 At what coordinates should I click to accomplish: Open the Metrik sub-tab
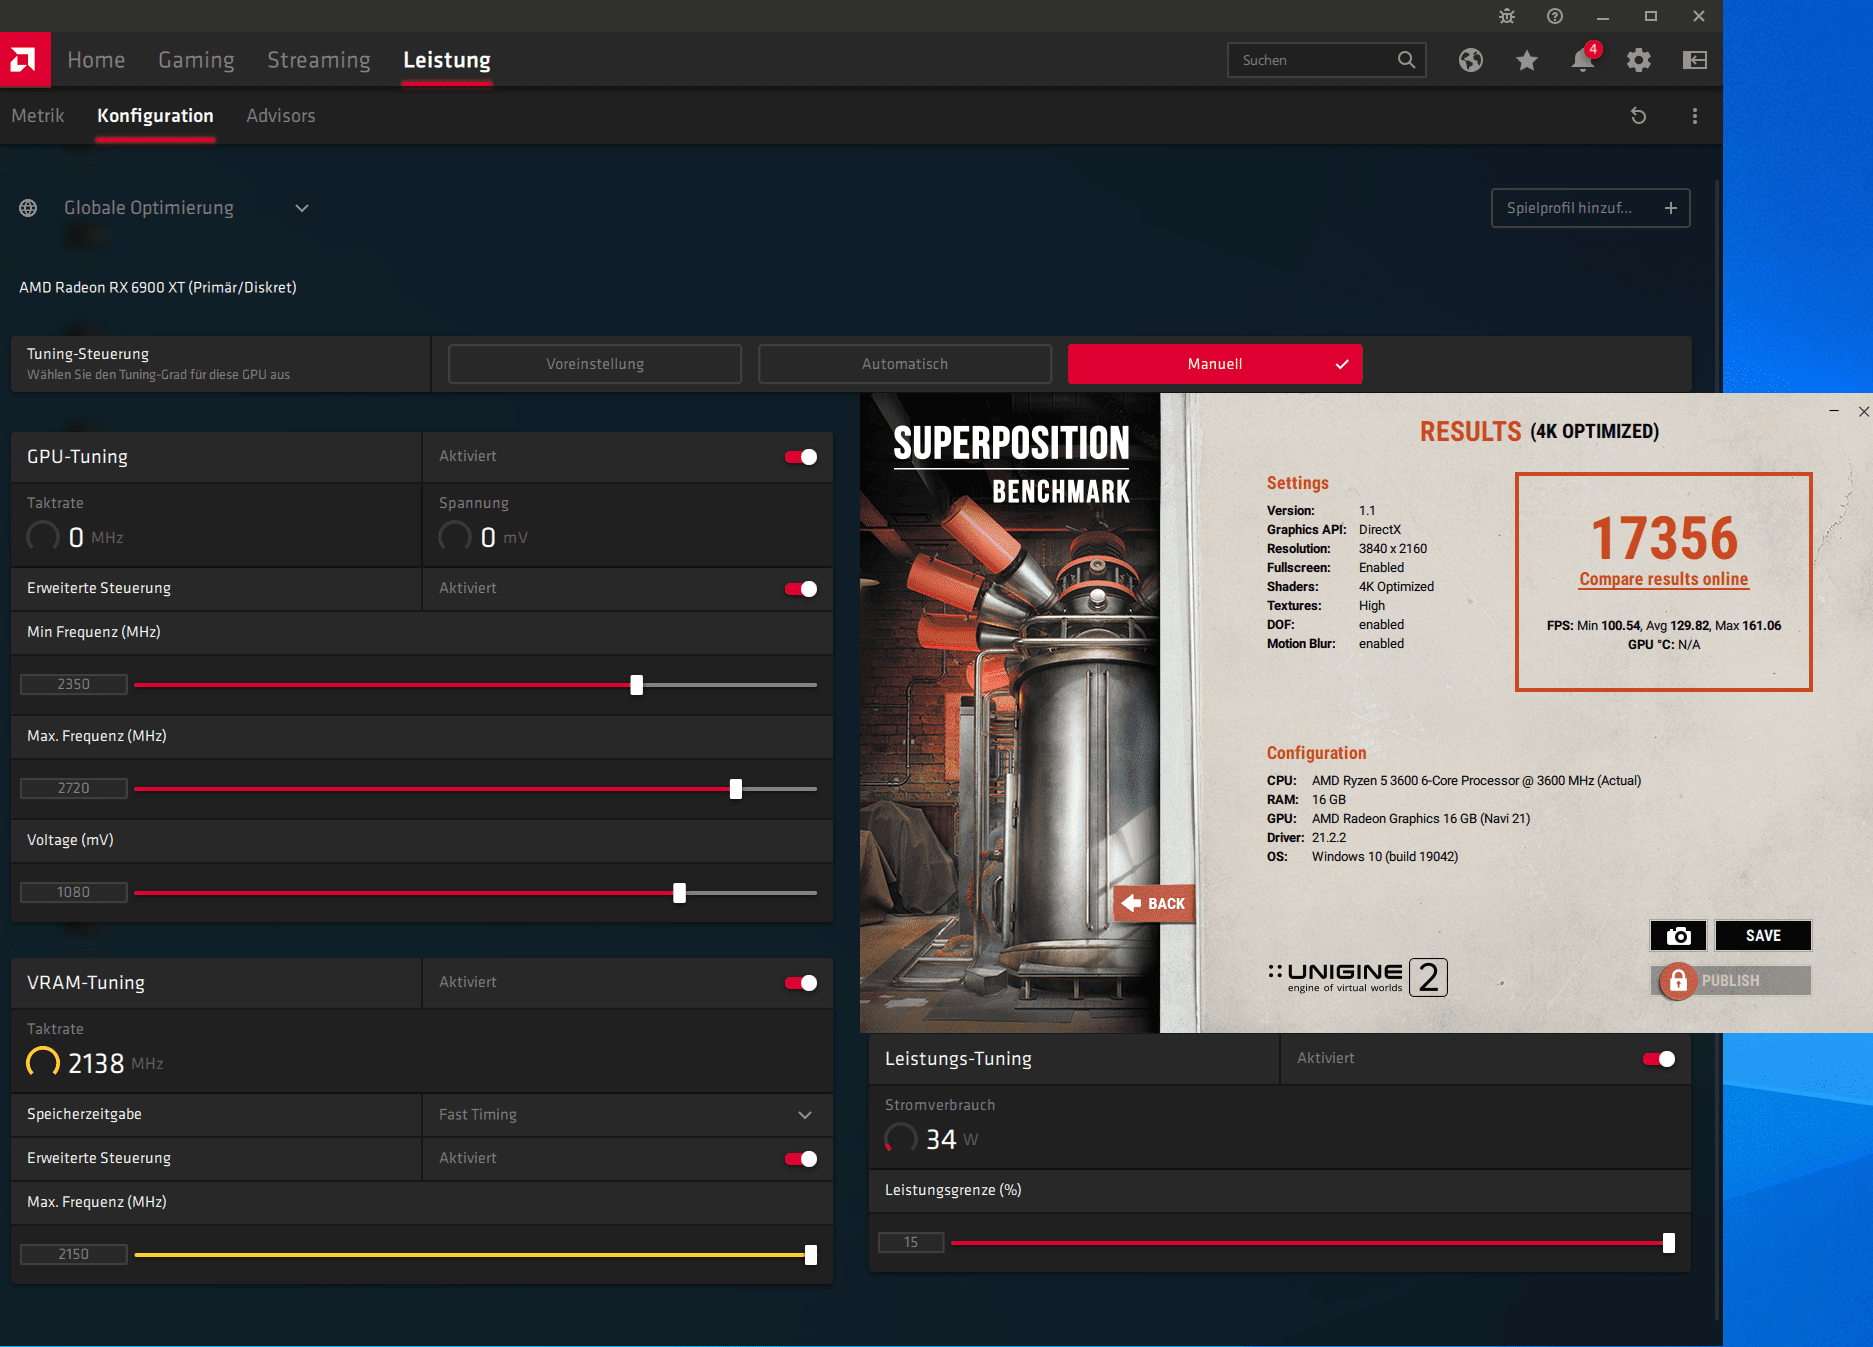pos(38,116)
